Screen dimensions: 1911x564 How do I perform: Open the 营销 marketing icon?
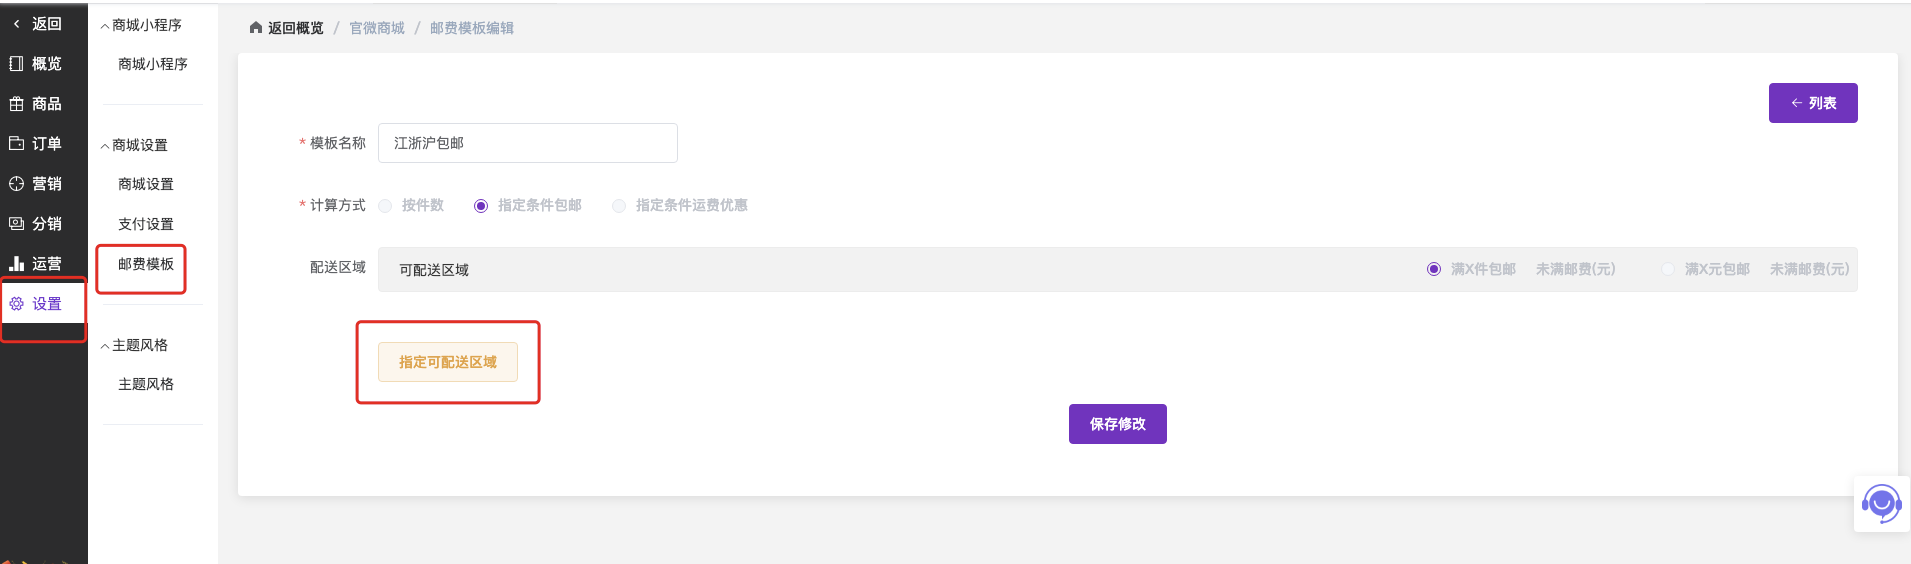pos(16,184)
